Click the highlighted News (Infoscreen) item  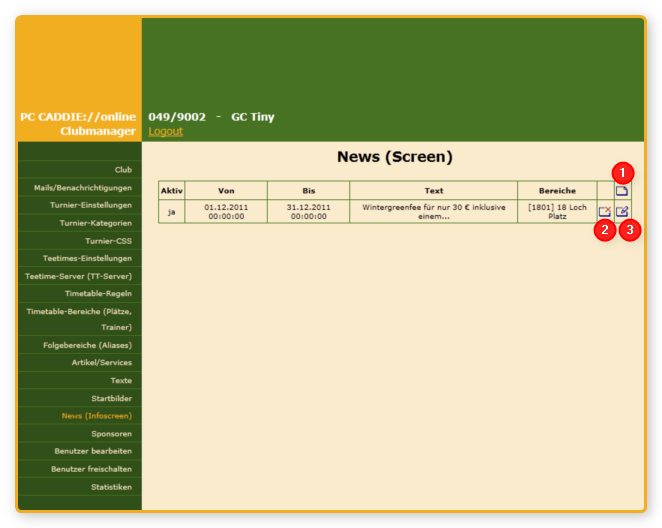point(97,416)
